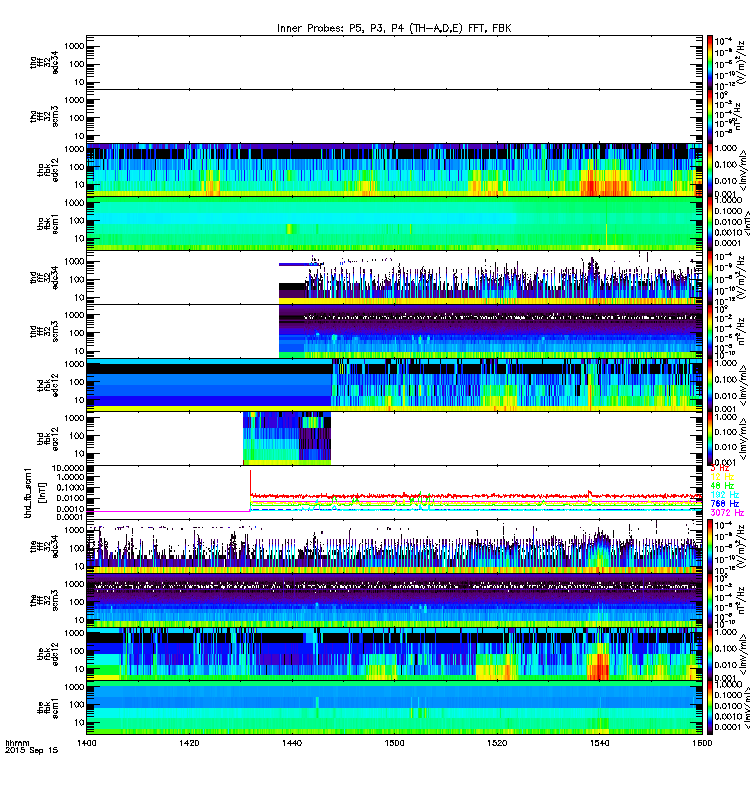The height and width of the screenshot is (800, 750).
Task: Click the red spike in thd_fb_scm1 line plot
Action: (x=250, y=482)
